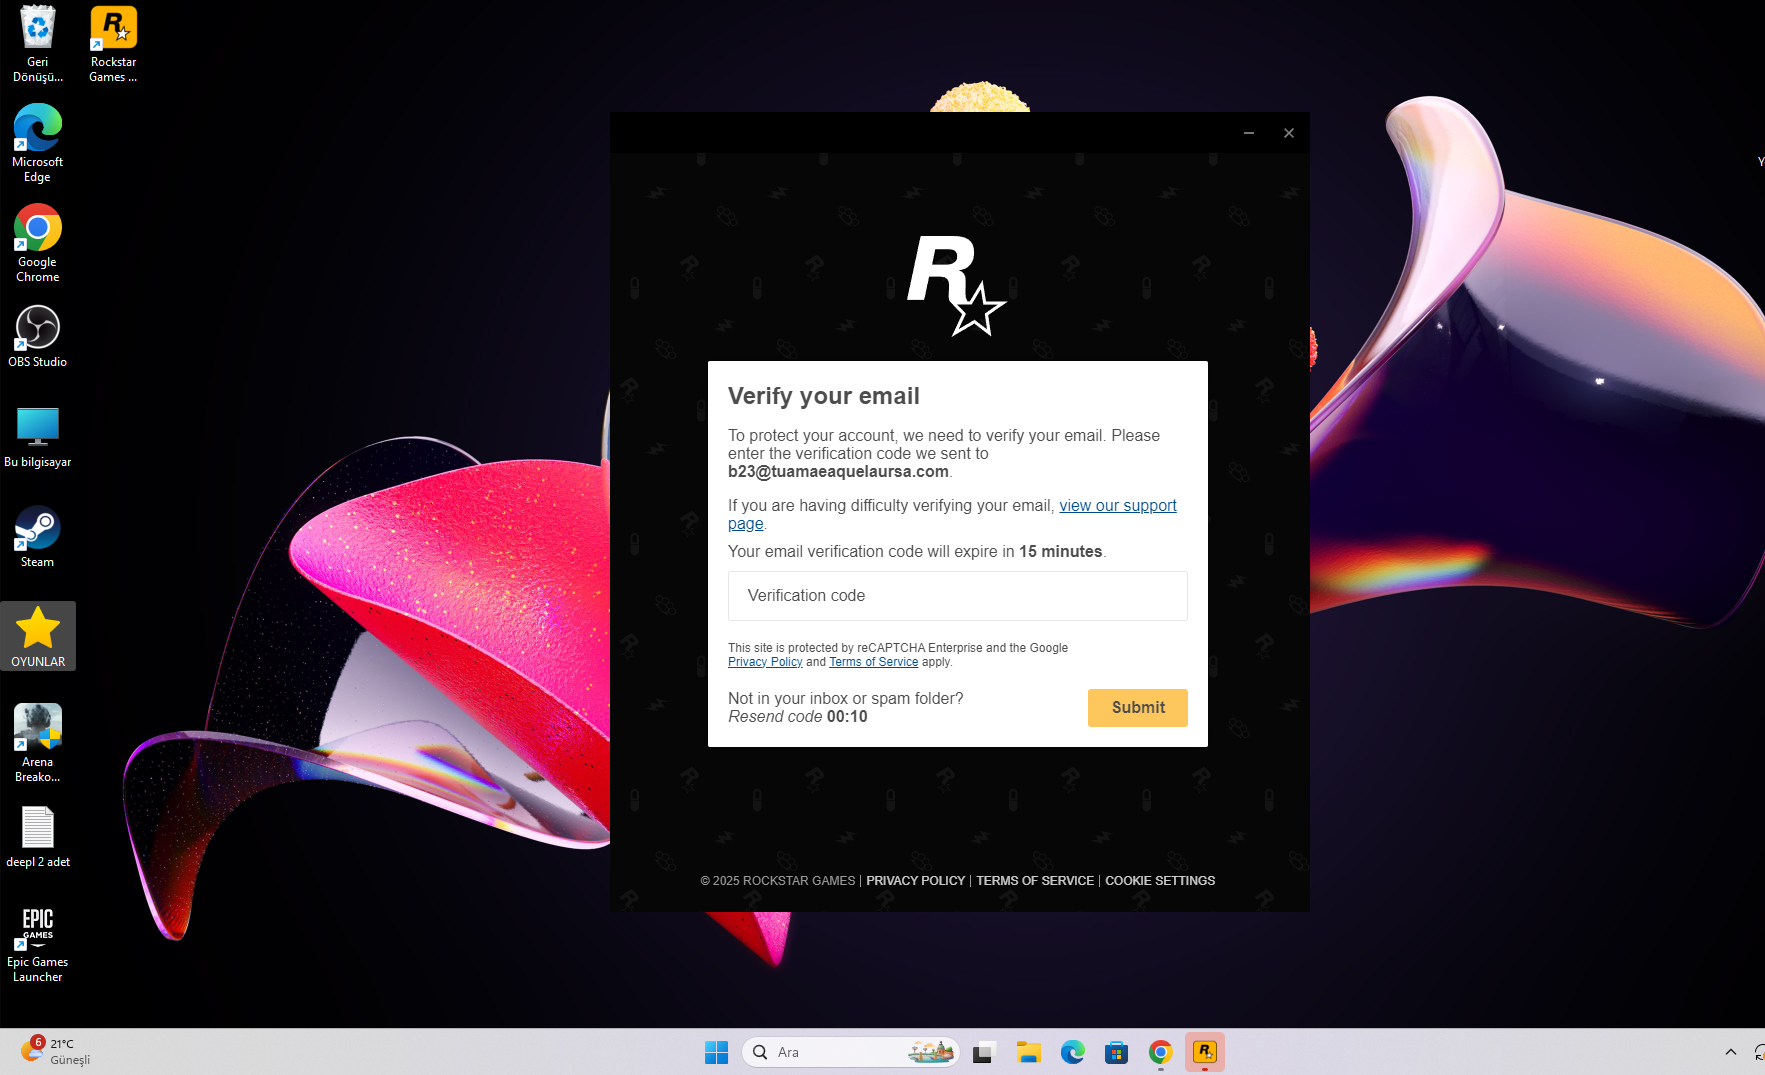Select the Microsoft Edge desktop shortcut
The height and width of the screenshot is (1075, 1765).
38,144
